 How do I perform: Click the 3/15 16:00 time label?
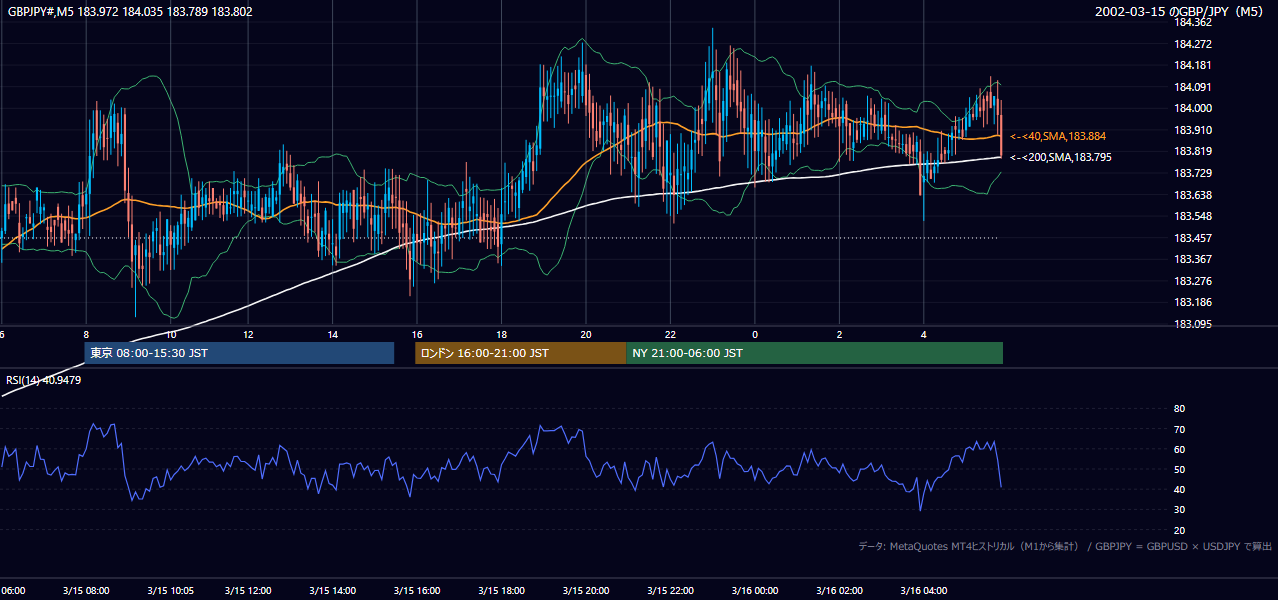417,591
